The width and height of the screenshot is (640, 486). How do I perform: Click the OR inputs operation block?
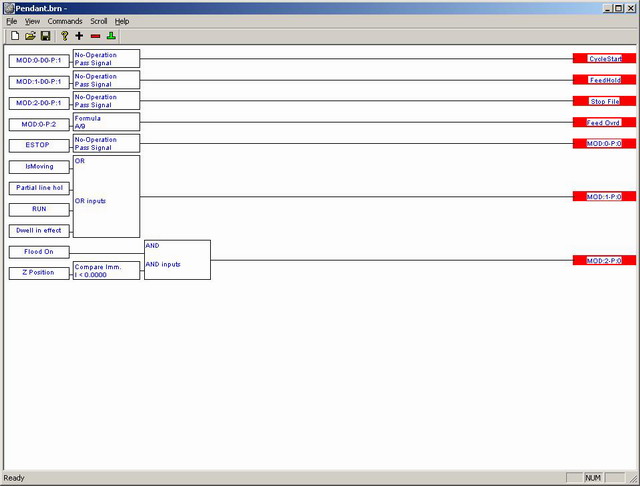click(106, 196)
